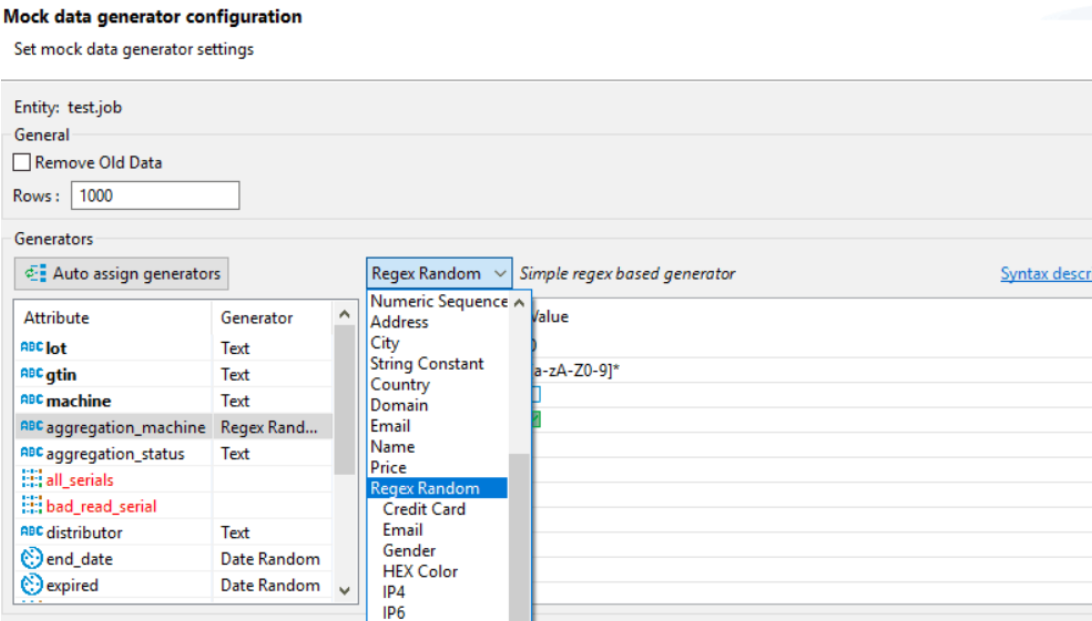Select the aggregation_machine attribute row
Viewport: 1092px width, 621px height.
[125, 427]
